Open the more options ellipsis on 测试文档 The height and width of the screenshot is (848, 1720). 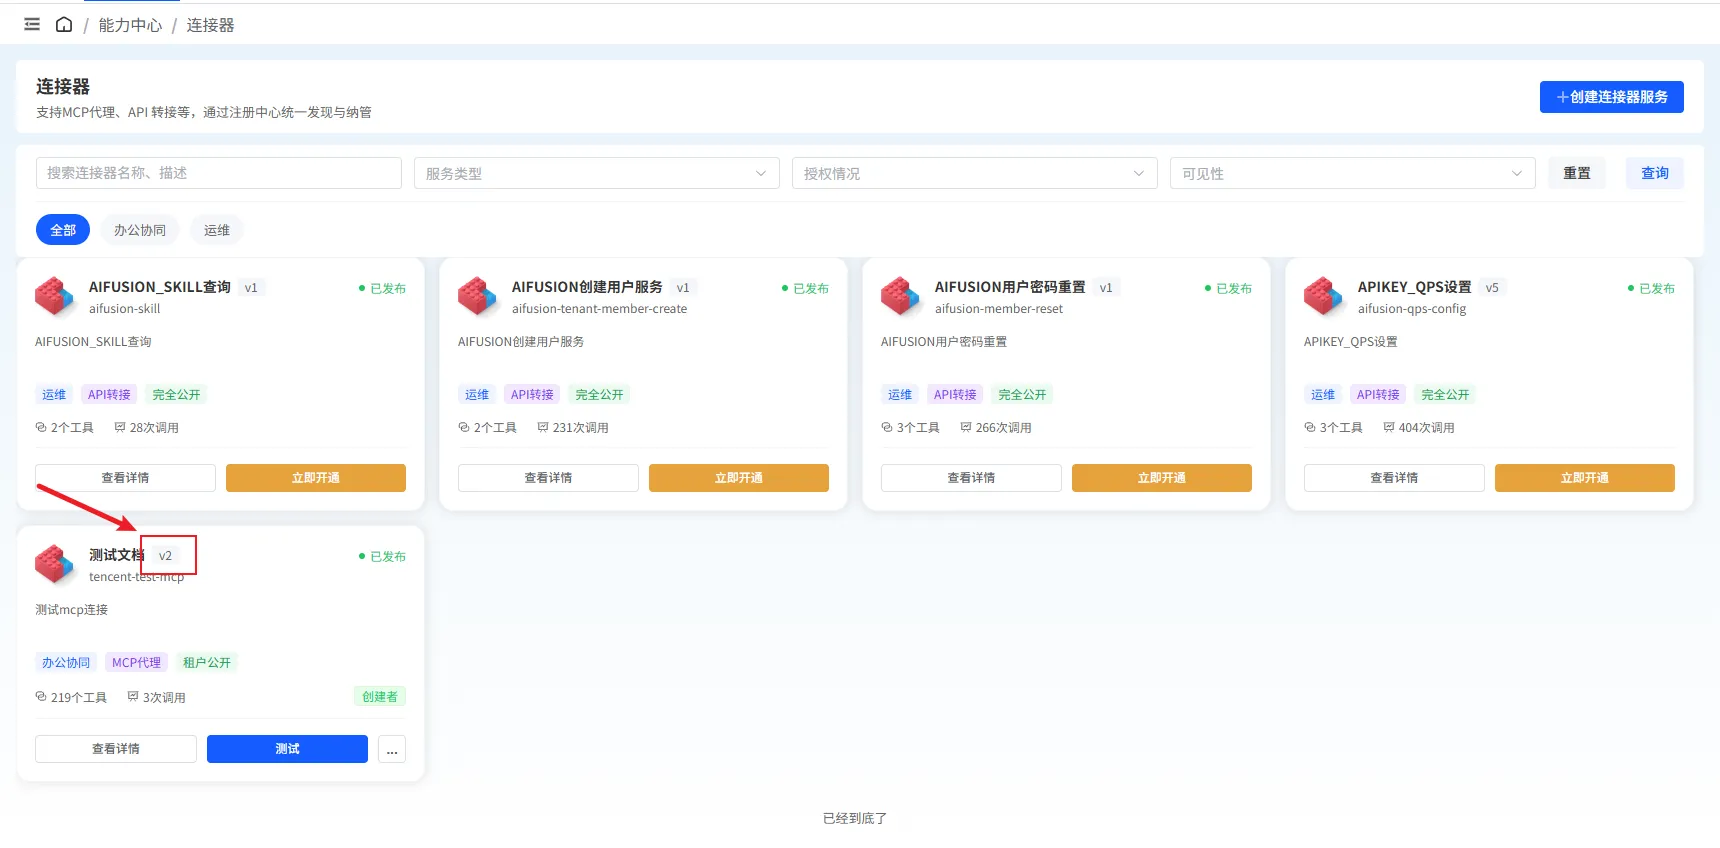point(392,749)
